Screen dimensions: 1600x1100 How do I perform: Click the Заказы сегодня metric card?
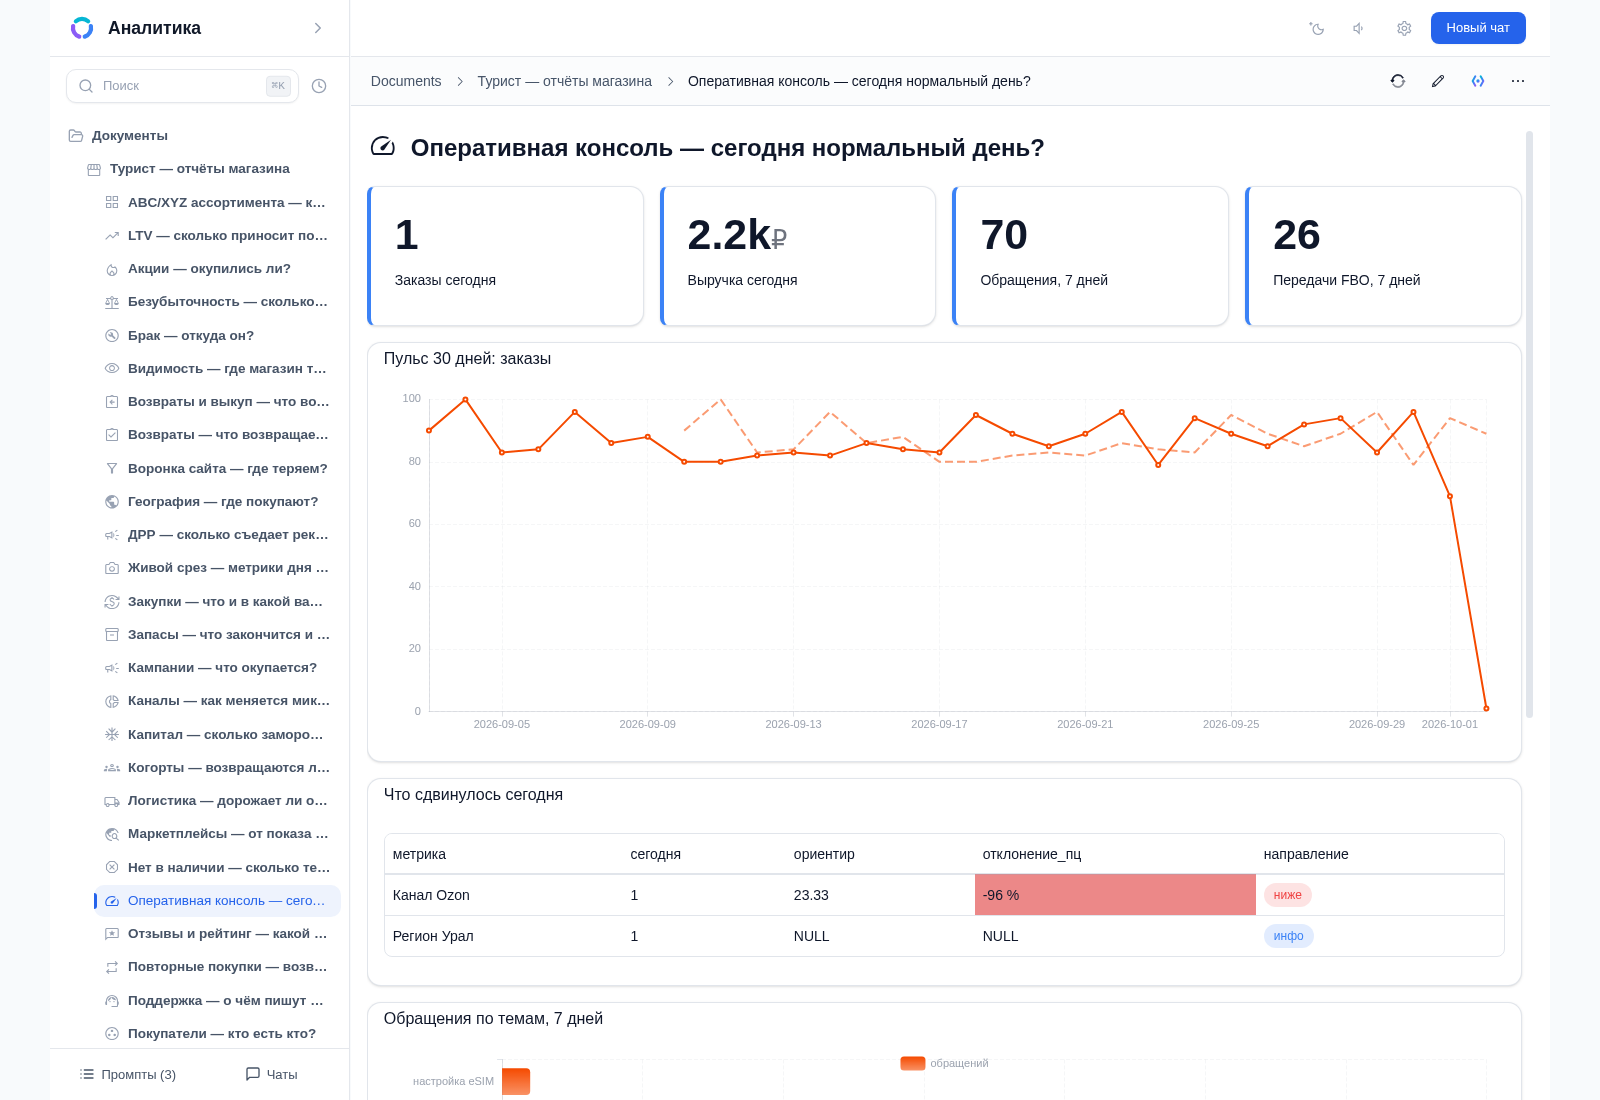pyautogui.click(x=505, y=256)
